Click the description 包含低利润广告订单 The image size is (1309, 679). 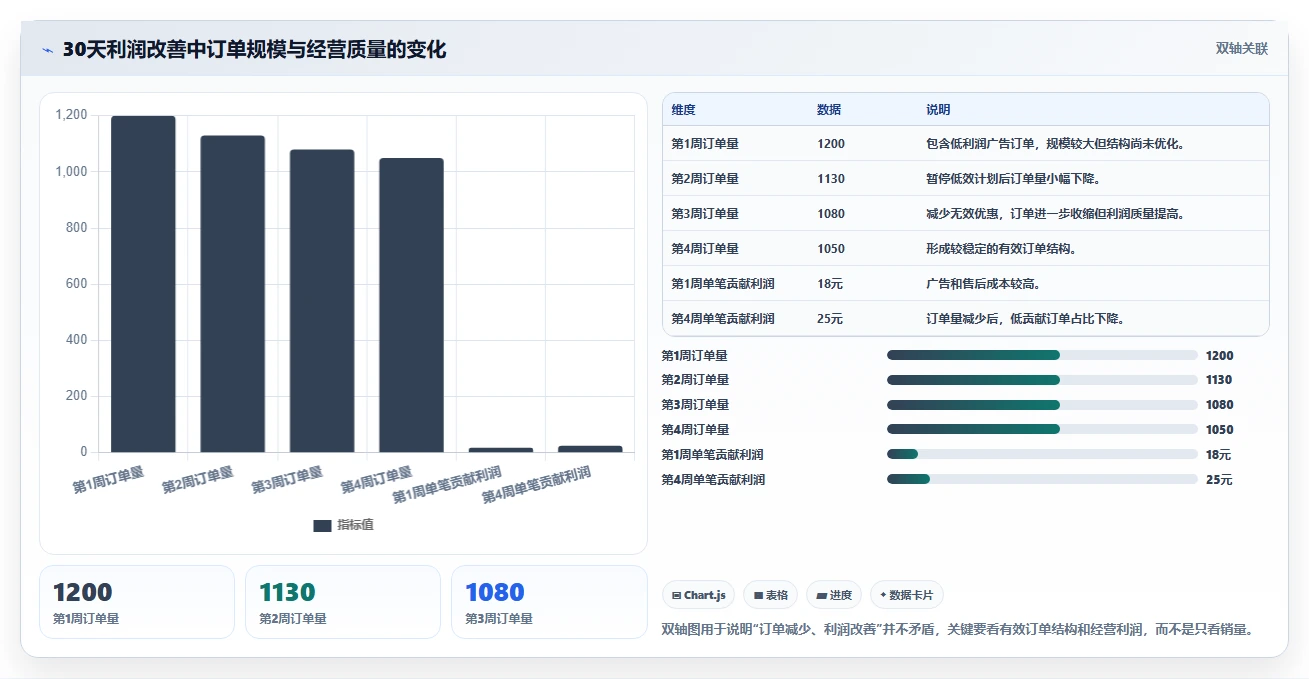pos(1056,144)
